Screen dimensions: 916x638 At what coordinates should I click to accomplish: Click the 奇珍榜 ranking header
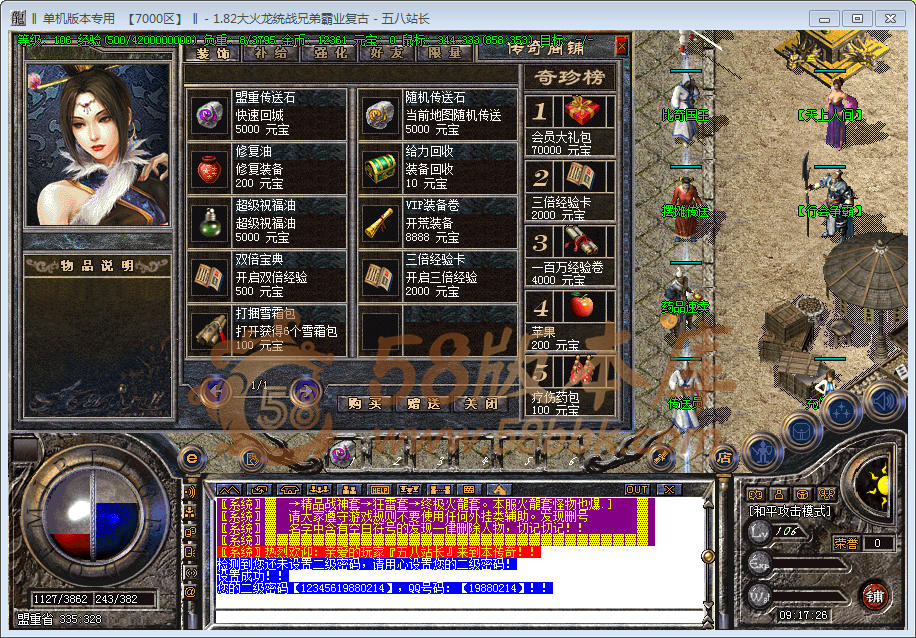(569, 78)
